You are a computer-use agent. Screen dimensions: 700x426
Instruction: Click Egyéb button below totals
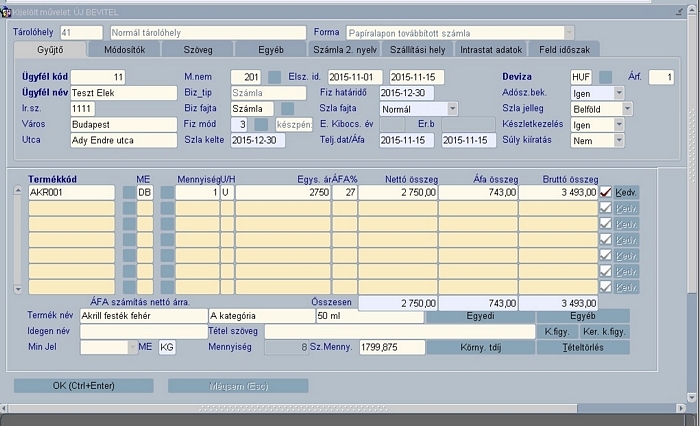click(x=583, y=316)
